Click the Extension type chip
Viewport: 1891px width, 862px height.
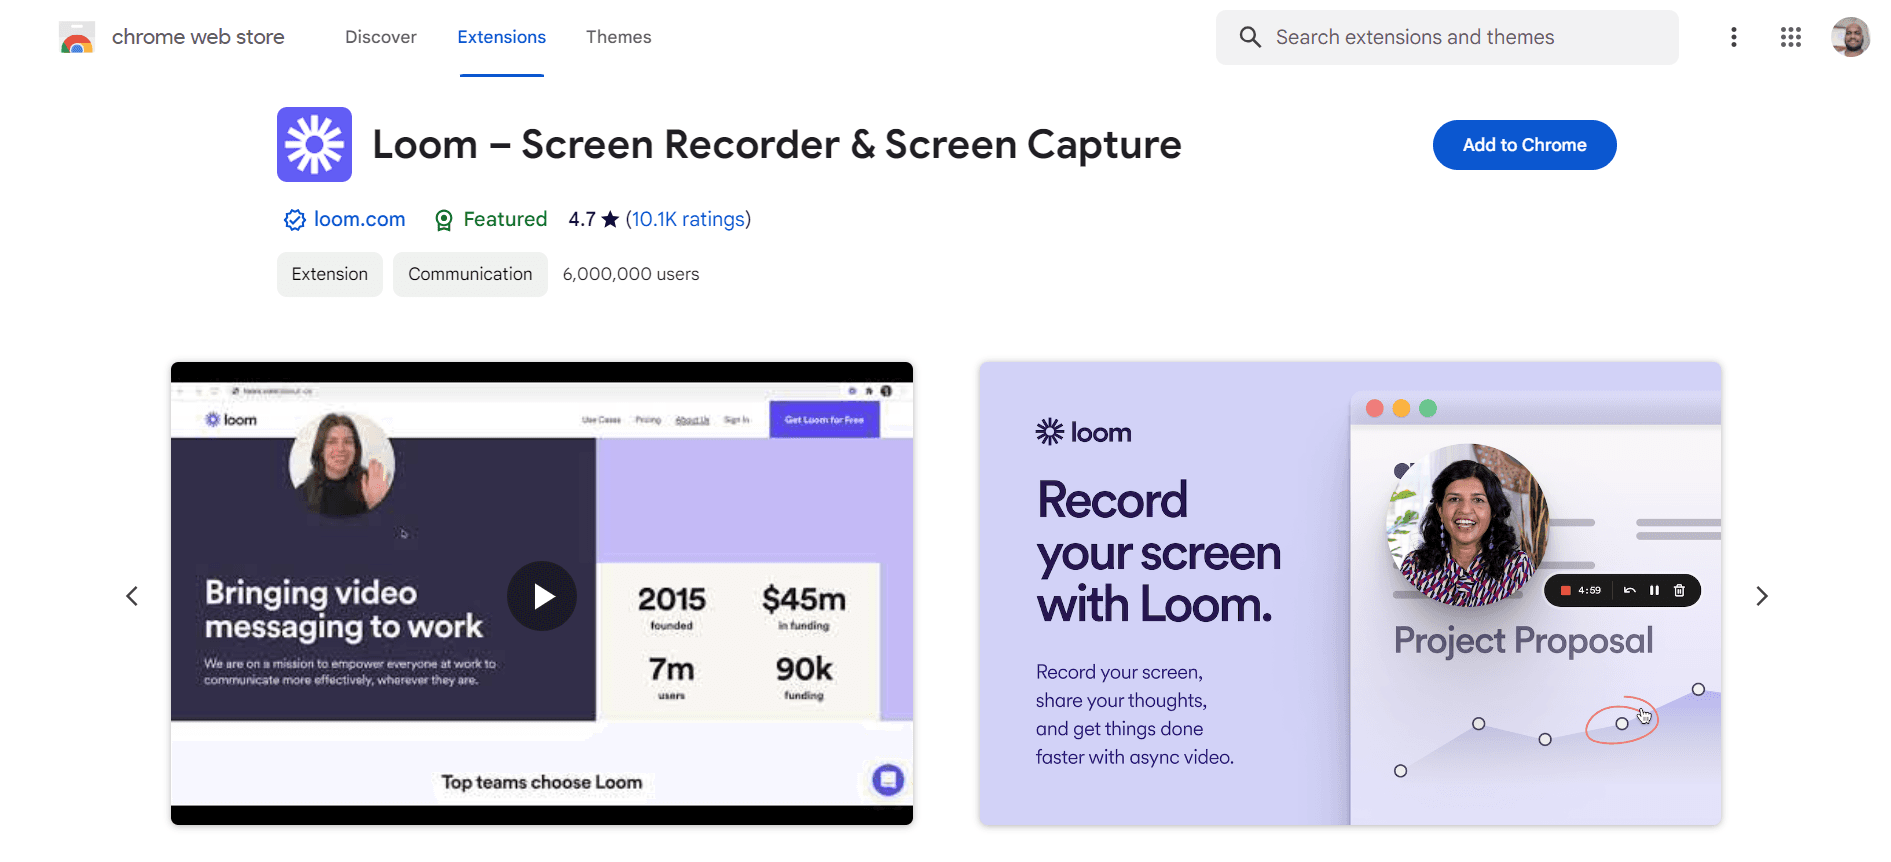[329, 274]
